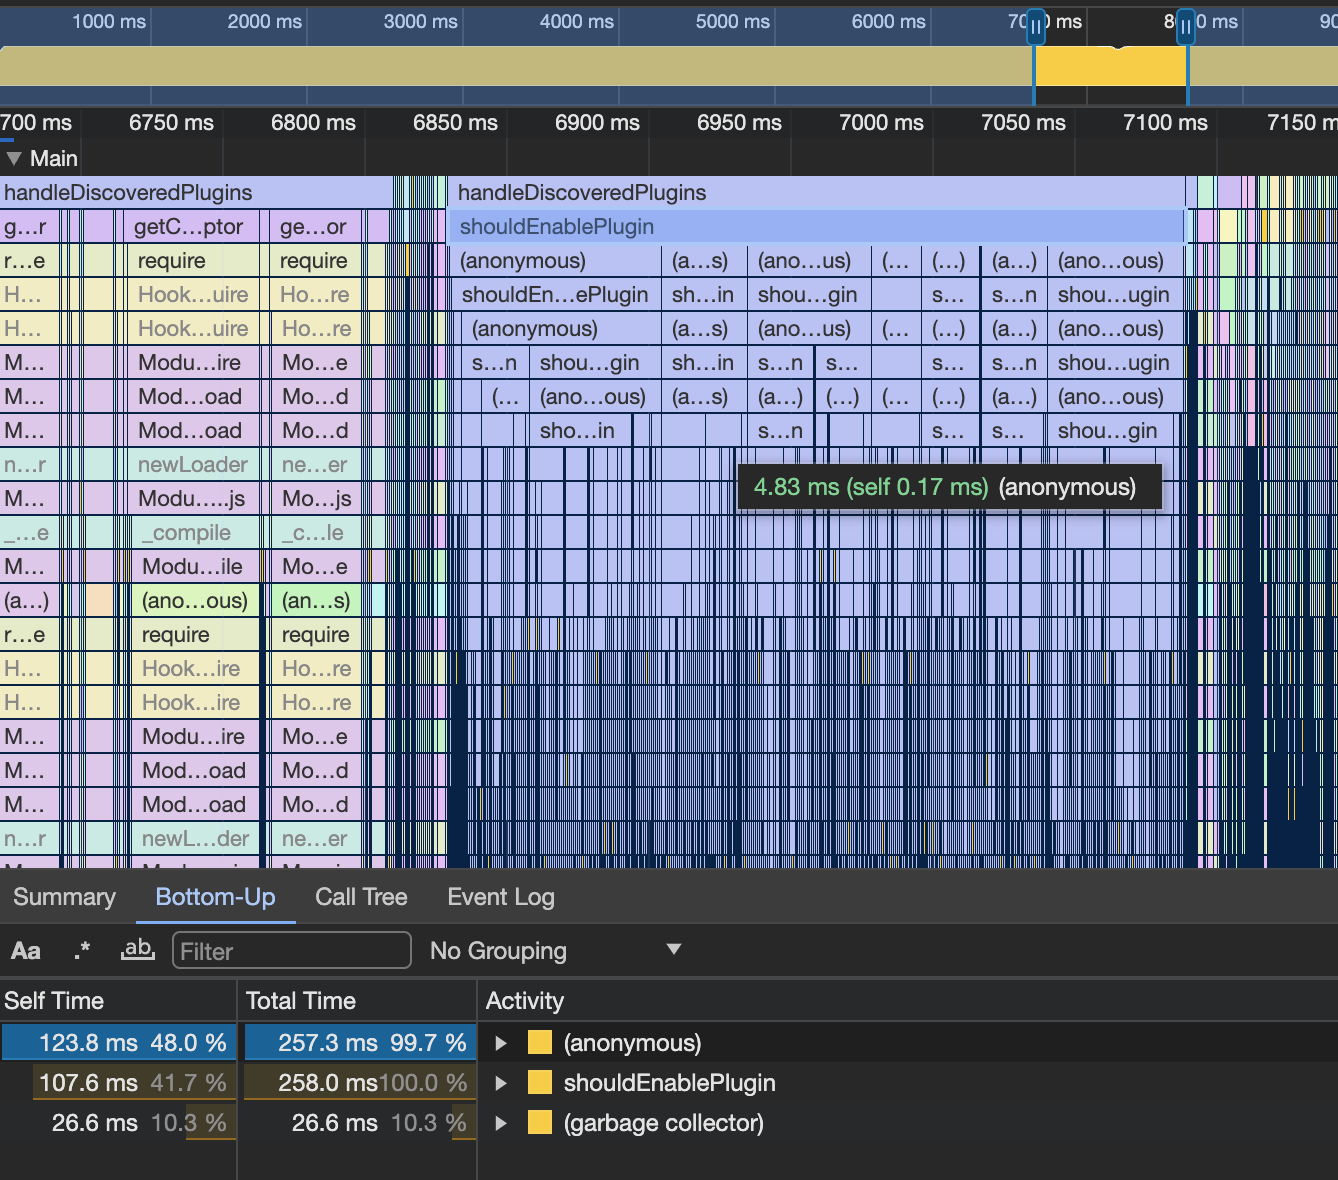
Task: Click the 4000 ms overview marker
Action: (577, 22)
